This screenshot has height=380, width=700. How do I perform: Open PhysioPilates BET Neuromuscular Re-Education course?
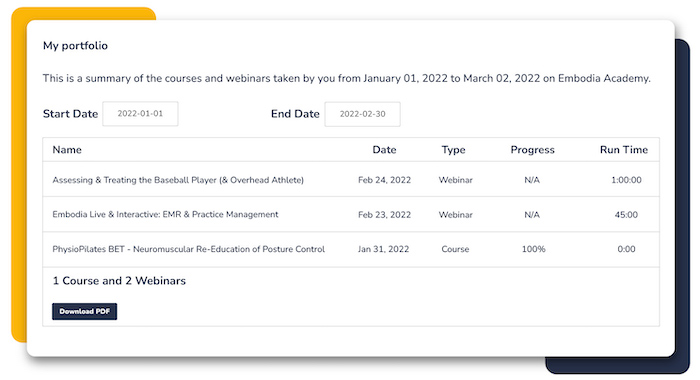pos(188,249)
